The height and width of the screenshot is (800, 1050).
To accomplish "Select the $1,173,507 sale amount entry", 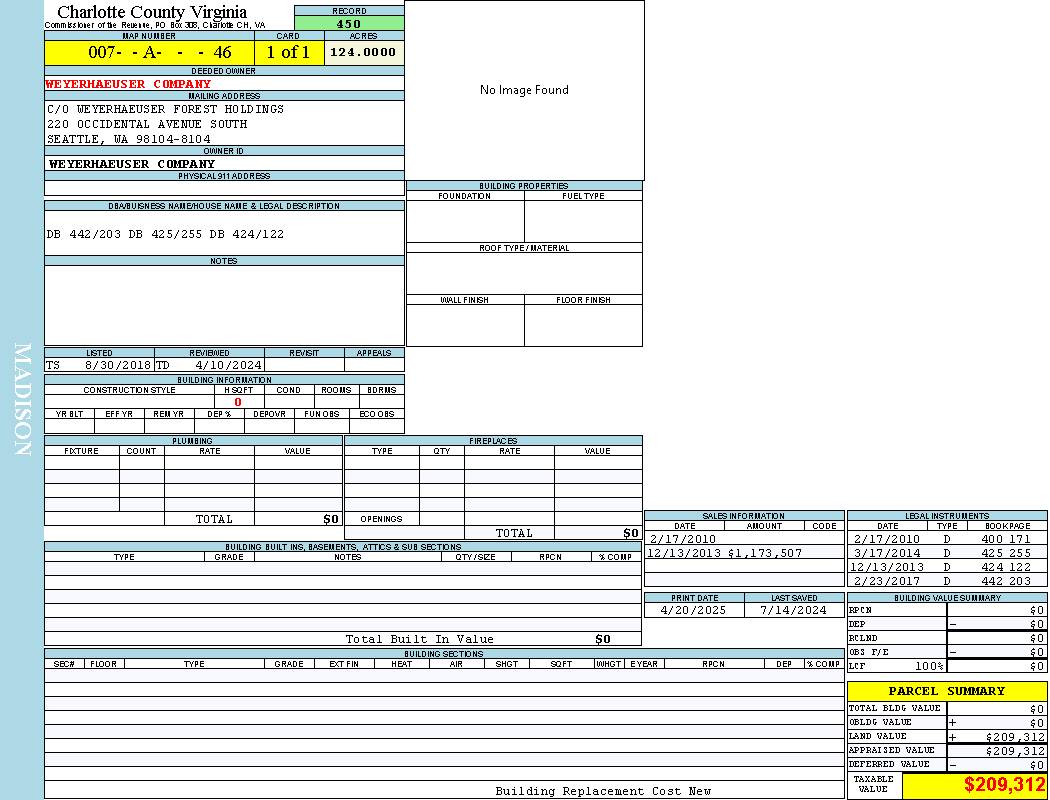I will (x=764, y=553).
